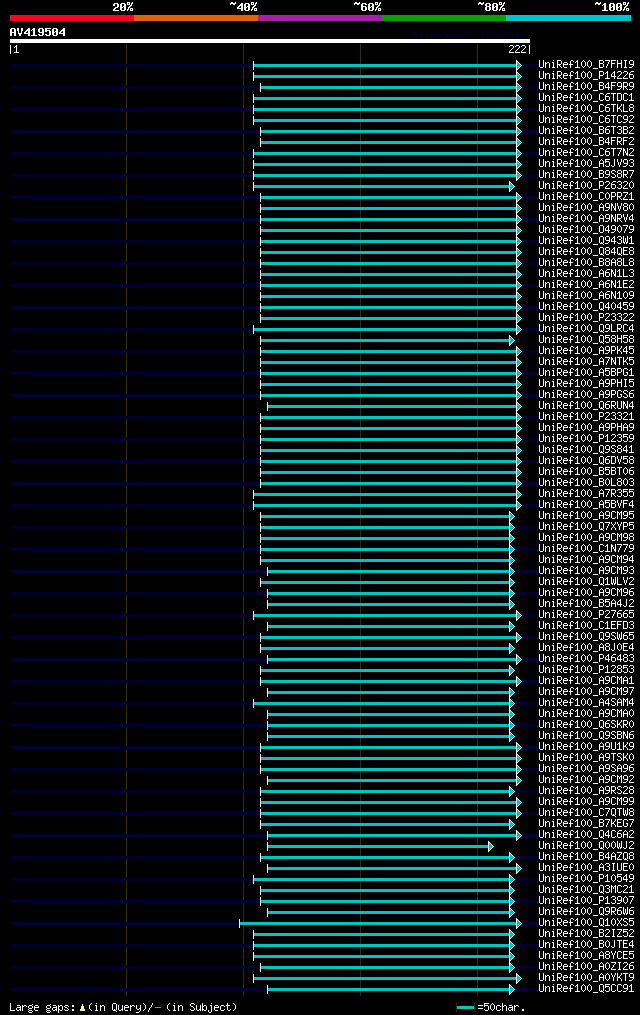Open hit UniRef100_P23322
This screenshot has height=1015, width=640.
(586, 318)
